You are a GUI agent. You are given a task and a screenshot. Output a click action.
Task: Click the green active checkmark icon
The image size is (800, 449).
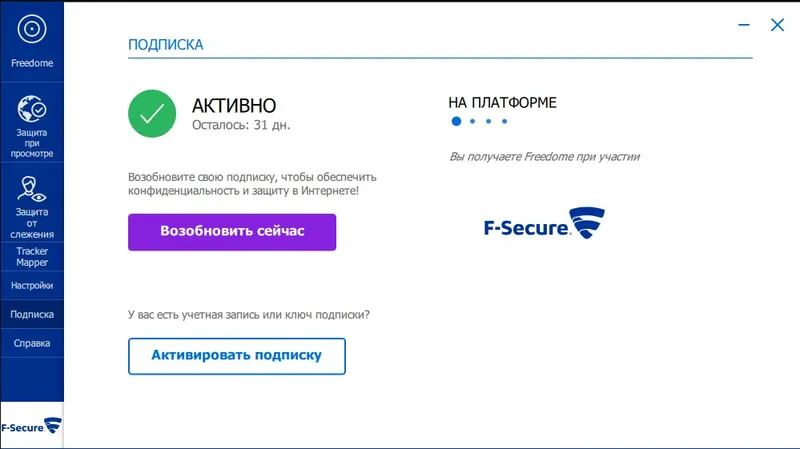click(152, 113)
